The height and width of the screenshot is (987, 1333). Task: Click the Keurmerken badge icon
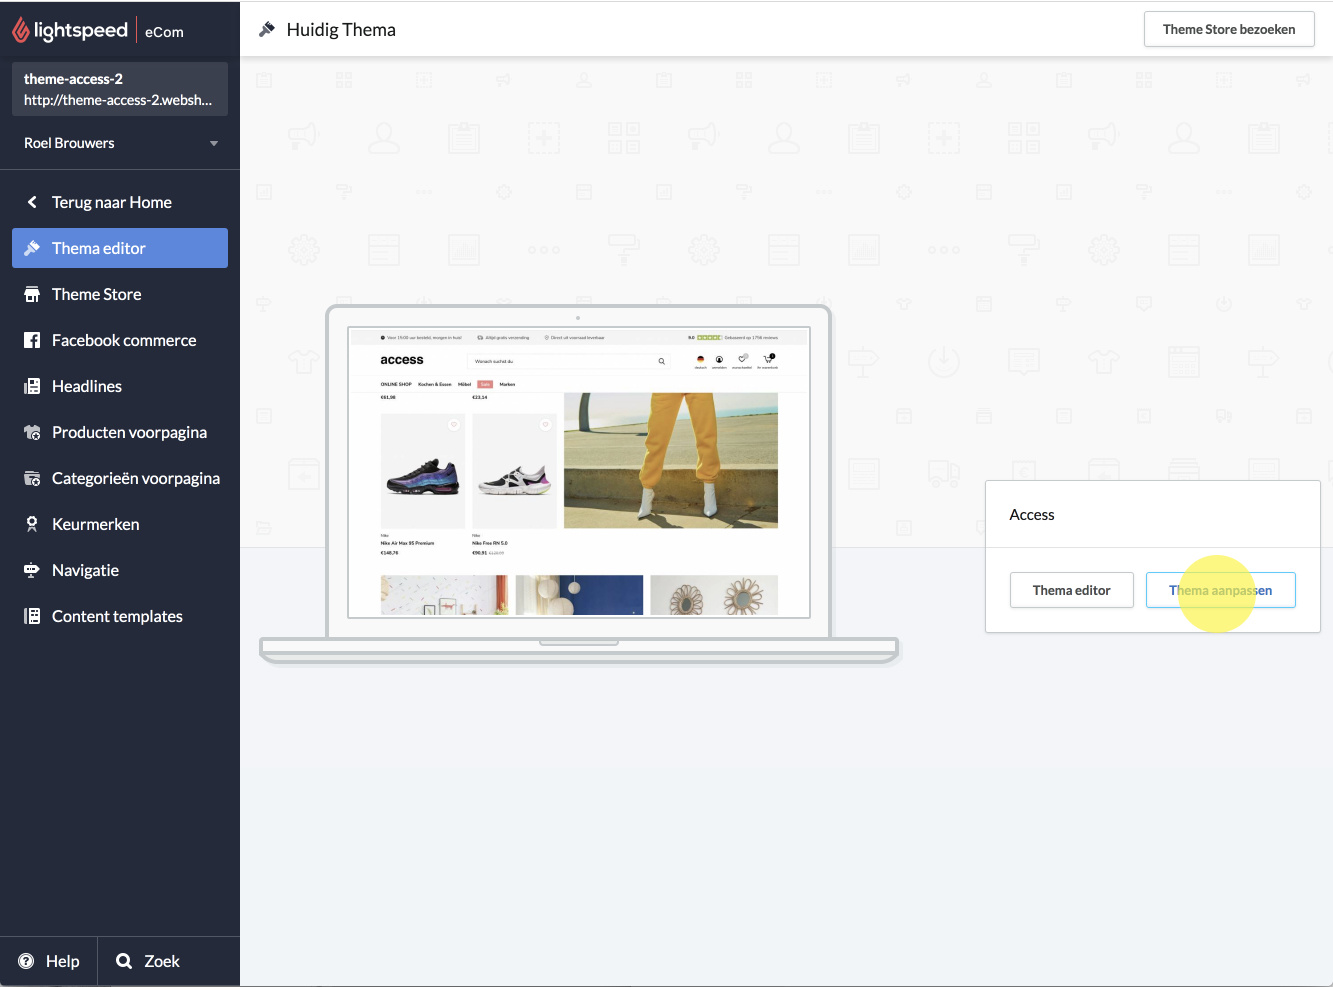click(x=32, y=524)
